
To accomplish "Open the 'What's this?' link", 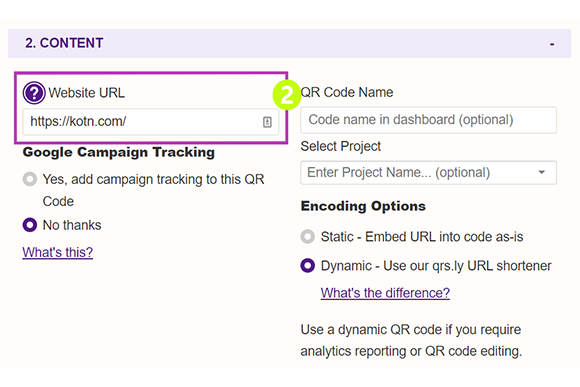I will 58,252.
